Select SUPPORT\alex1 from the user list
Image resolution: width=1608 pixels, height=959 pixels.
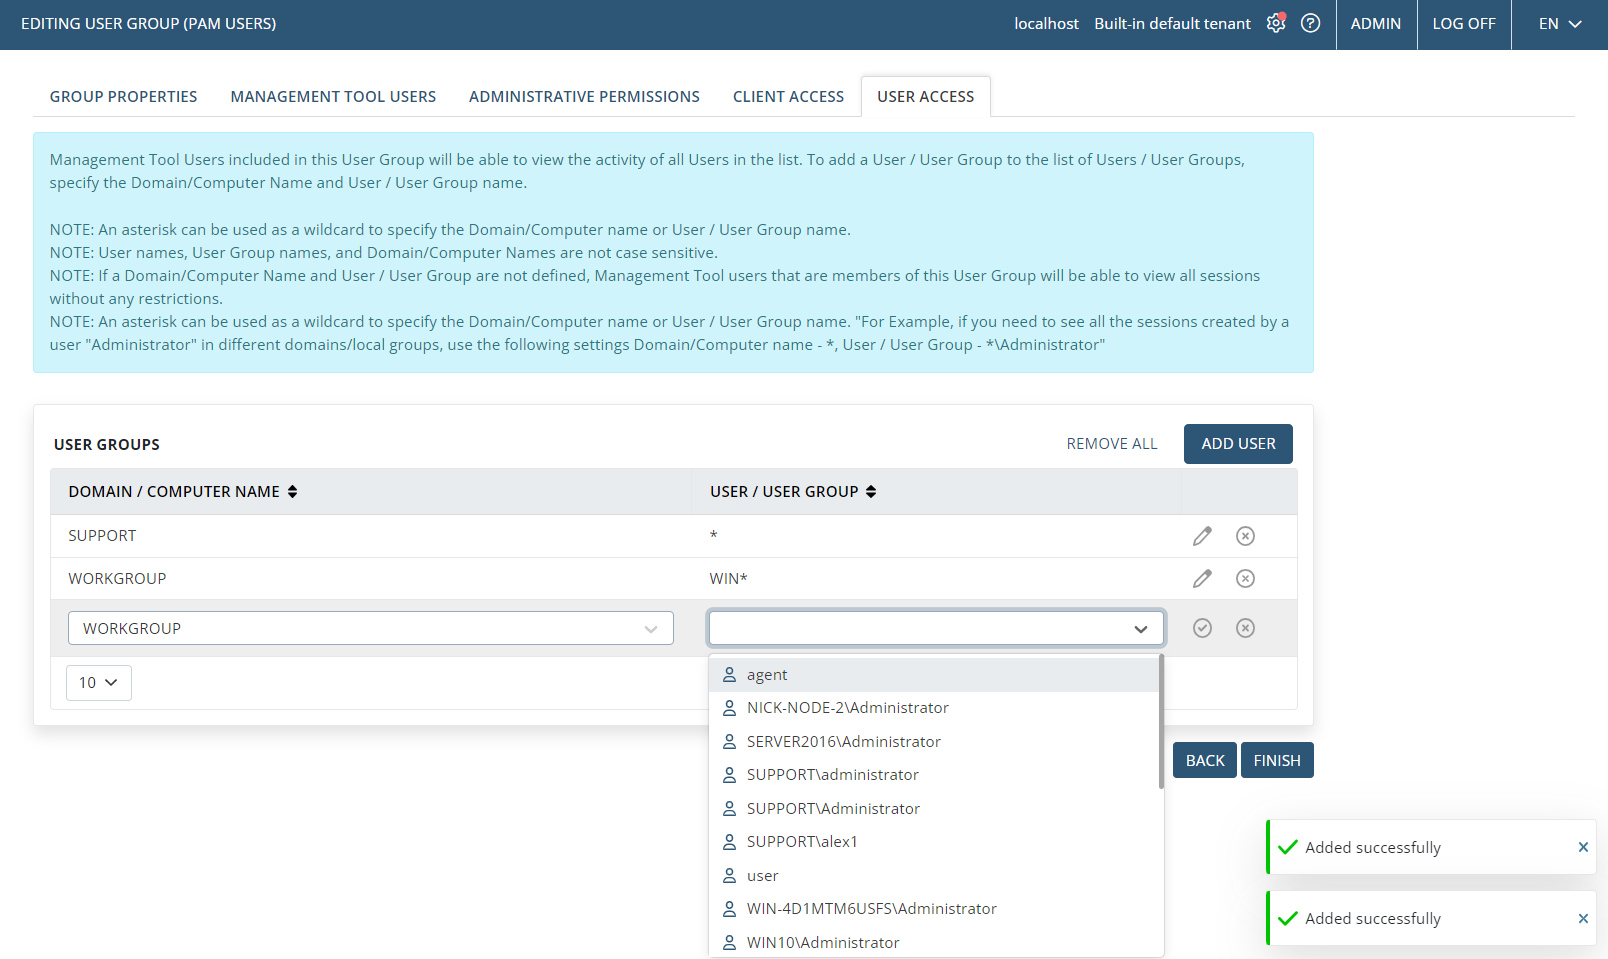(x=802, y=842)
